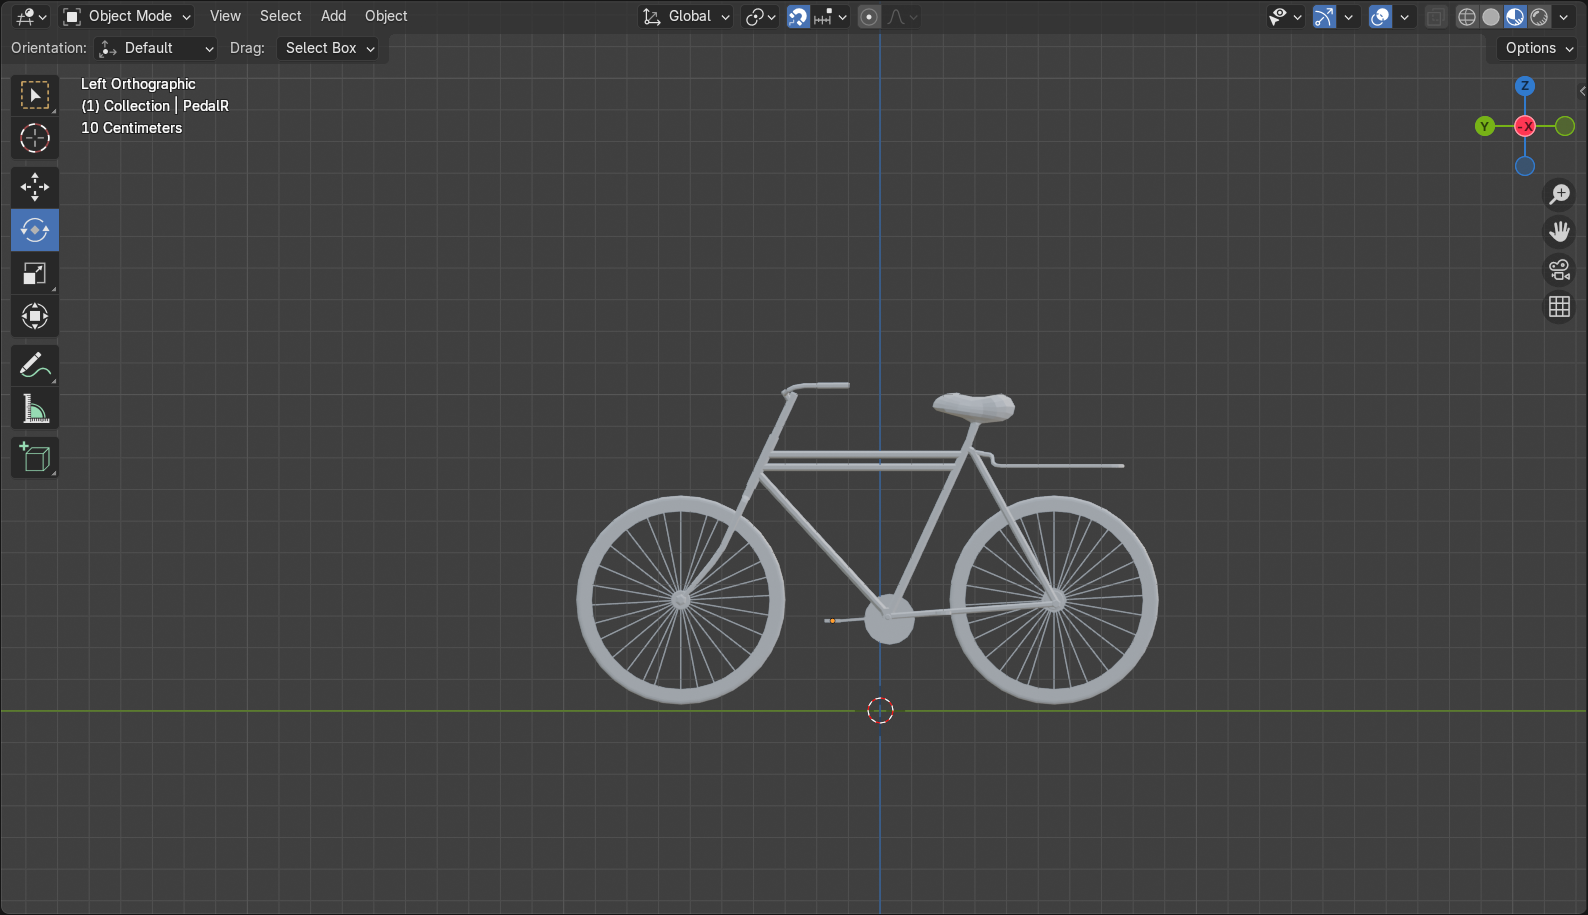Viewport: 1588px width, 915px height.
Task: Expand the overlays options arrow
Action: 1404,17
